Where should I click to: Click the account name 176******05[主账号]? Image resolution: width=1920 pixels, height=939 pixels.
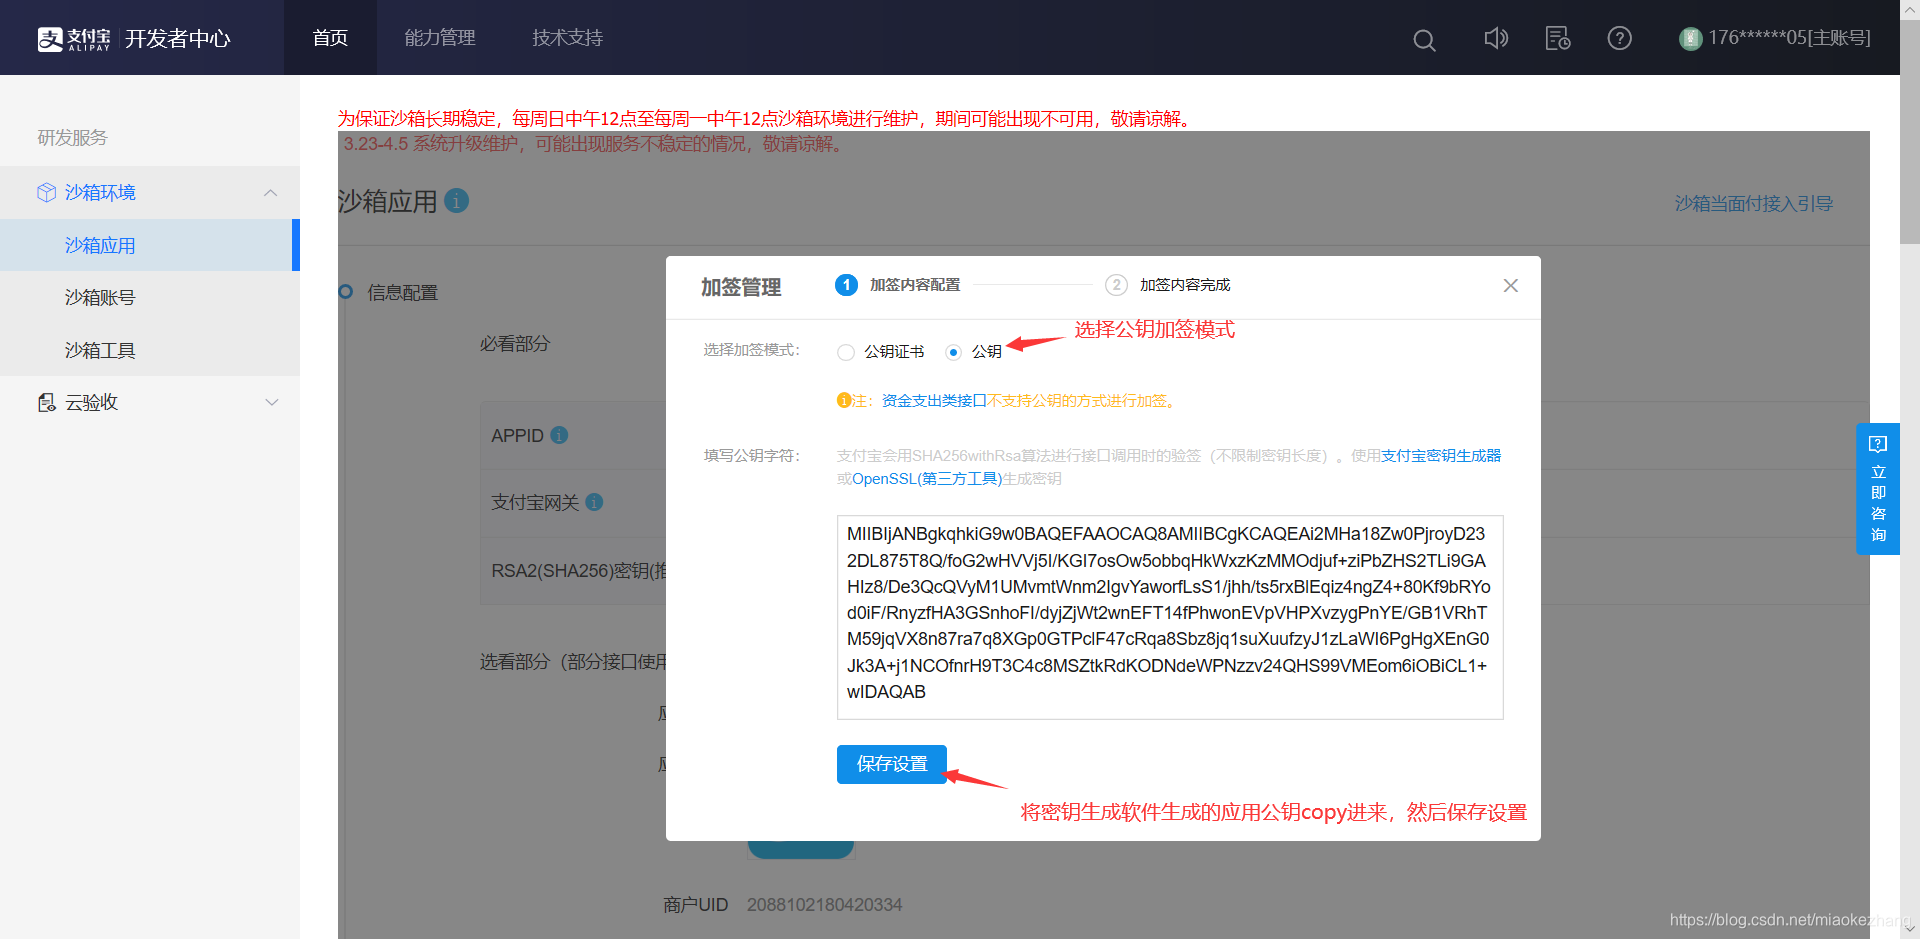click(1789, 38)
